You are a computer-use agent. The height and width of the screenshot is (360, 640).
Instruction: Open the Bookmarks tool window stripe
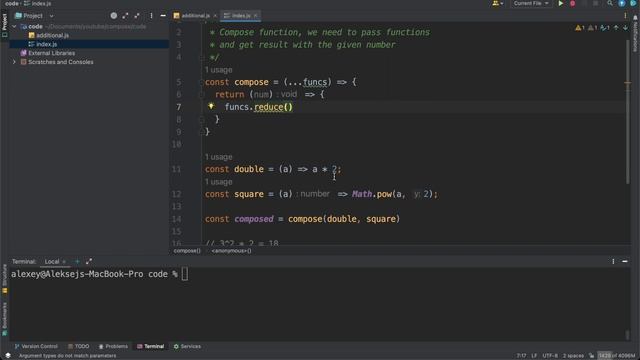4,318
